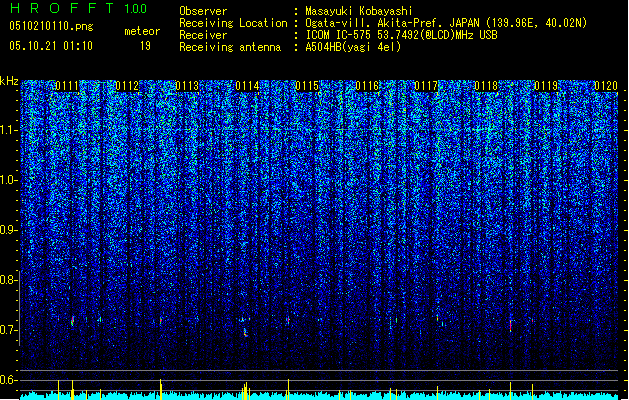The height and width of the screenshot is (400, 629).
Task: Click the 0112 time marker
Action: [x=127, y=86]
